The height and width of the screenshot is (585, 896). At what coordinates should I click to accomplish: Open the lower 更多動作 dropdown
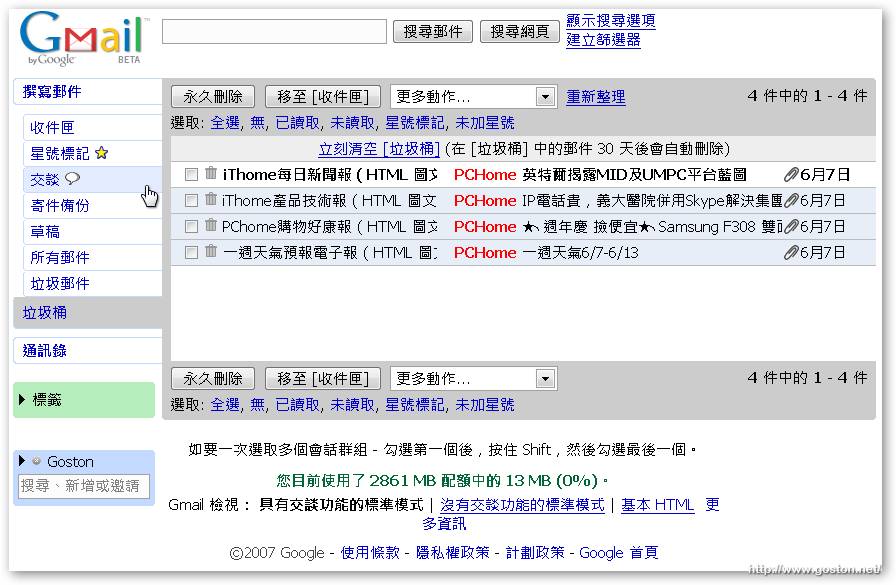point(473,378)
